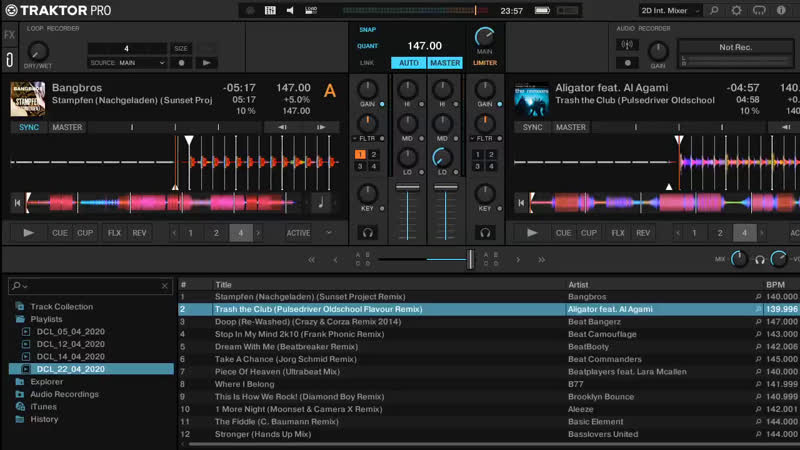
Task: Open the info icon in header
Action: click(x=781, y=10)
